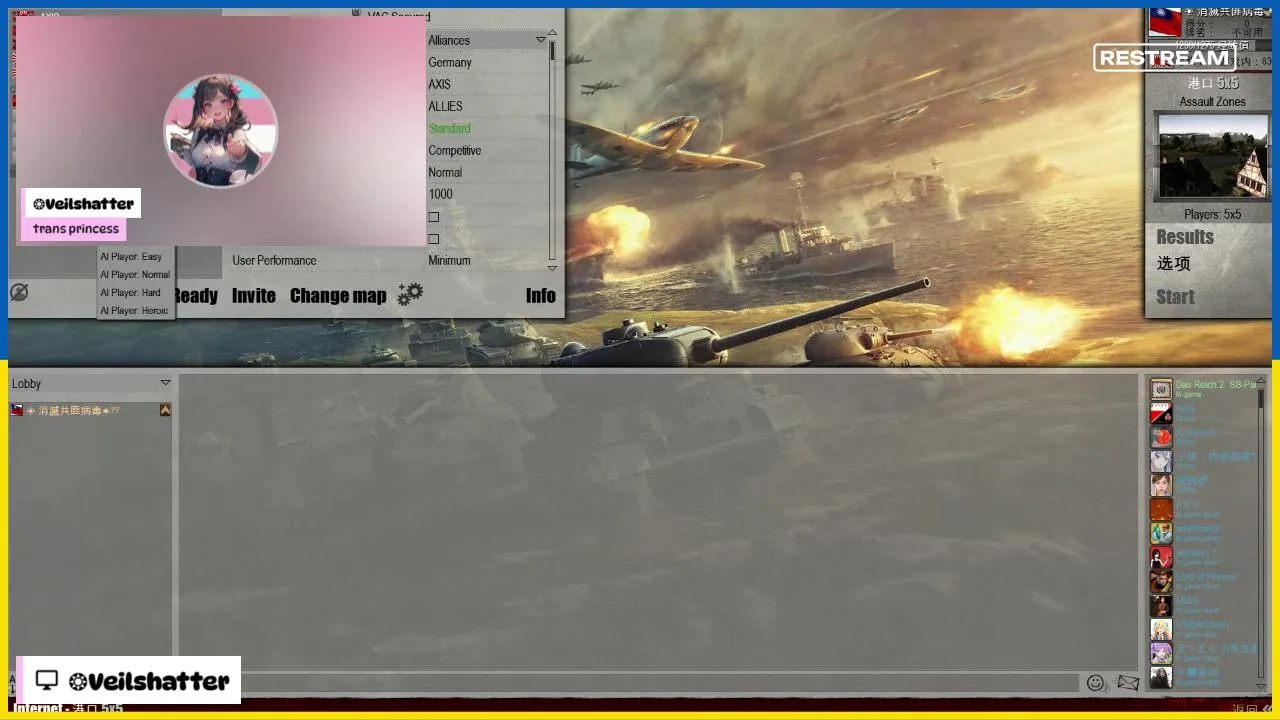
Task: Click the Change map button
Action: pos(338,296)
